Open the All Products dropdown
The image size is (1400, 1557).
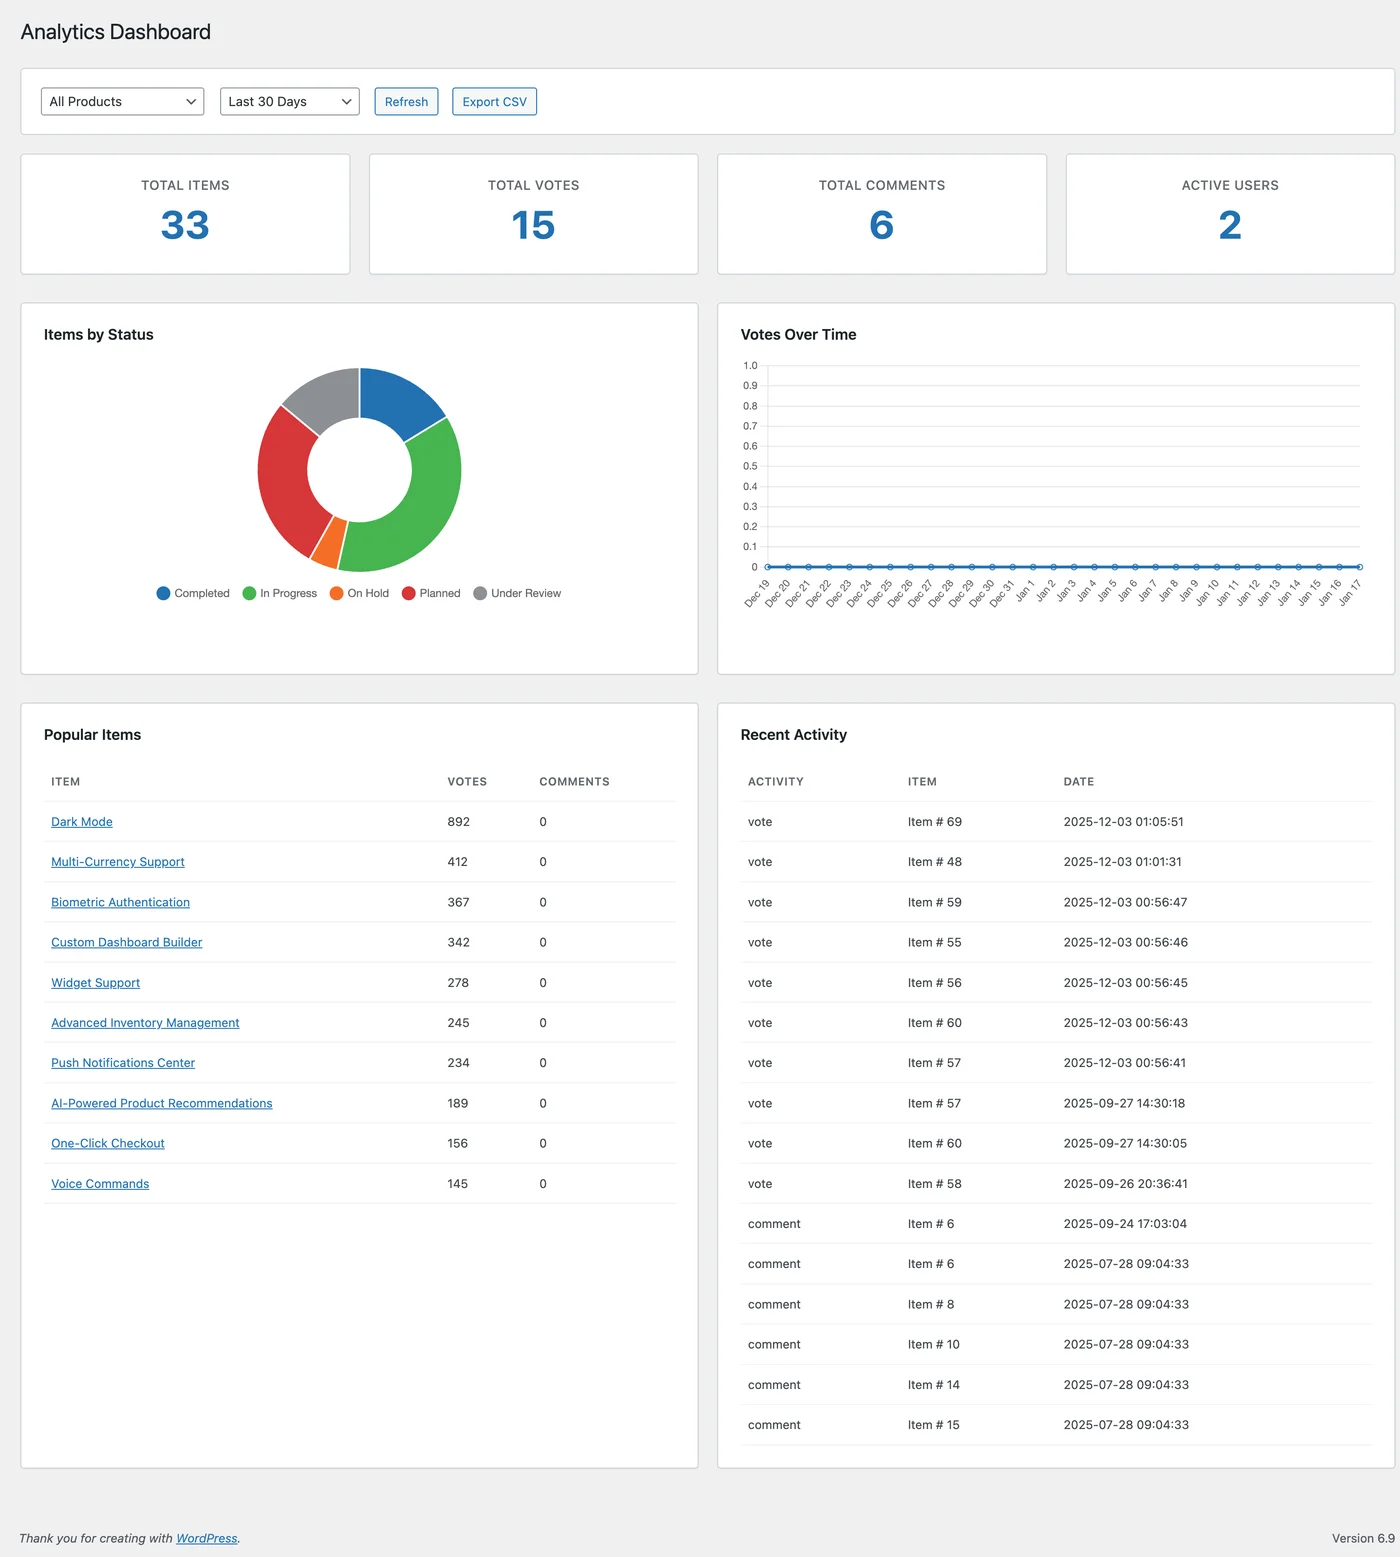click(122, 101)
